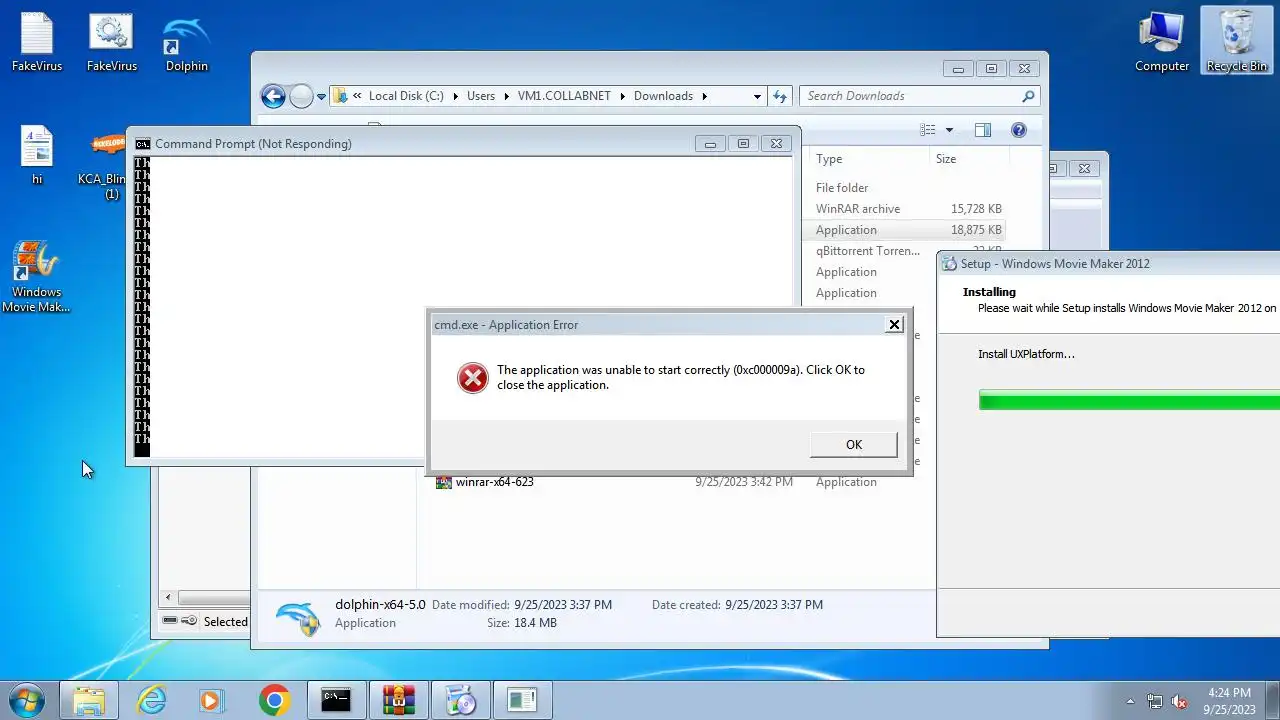The image size is (1280, 720).
Task: Minimize the Downloads Explorer window
Action: coord(958,69)
